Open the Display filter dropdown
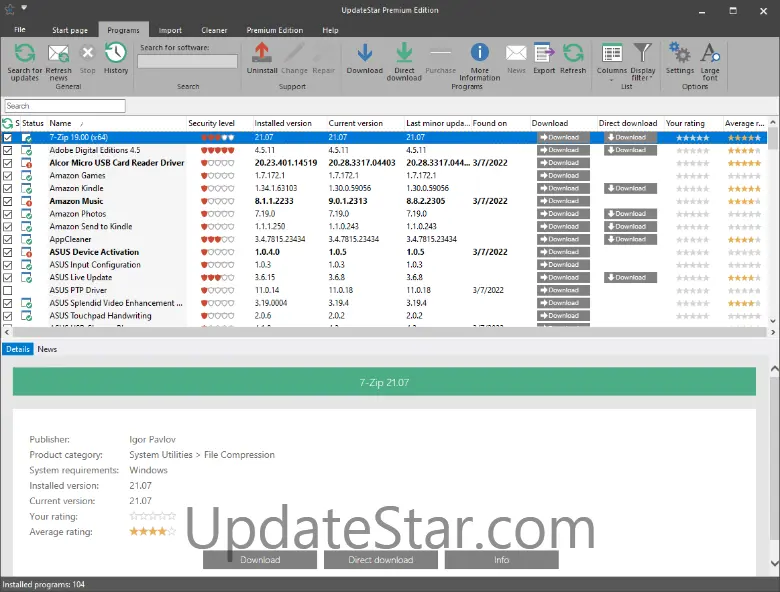Image resolution: width=780 pixels, height=592 pixels. (x=642, y=62)
